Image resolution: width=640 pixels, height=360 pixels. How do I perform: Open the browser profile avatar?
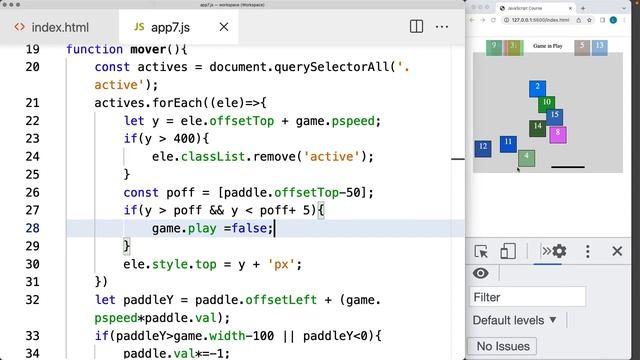pos(613,20)
